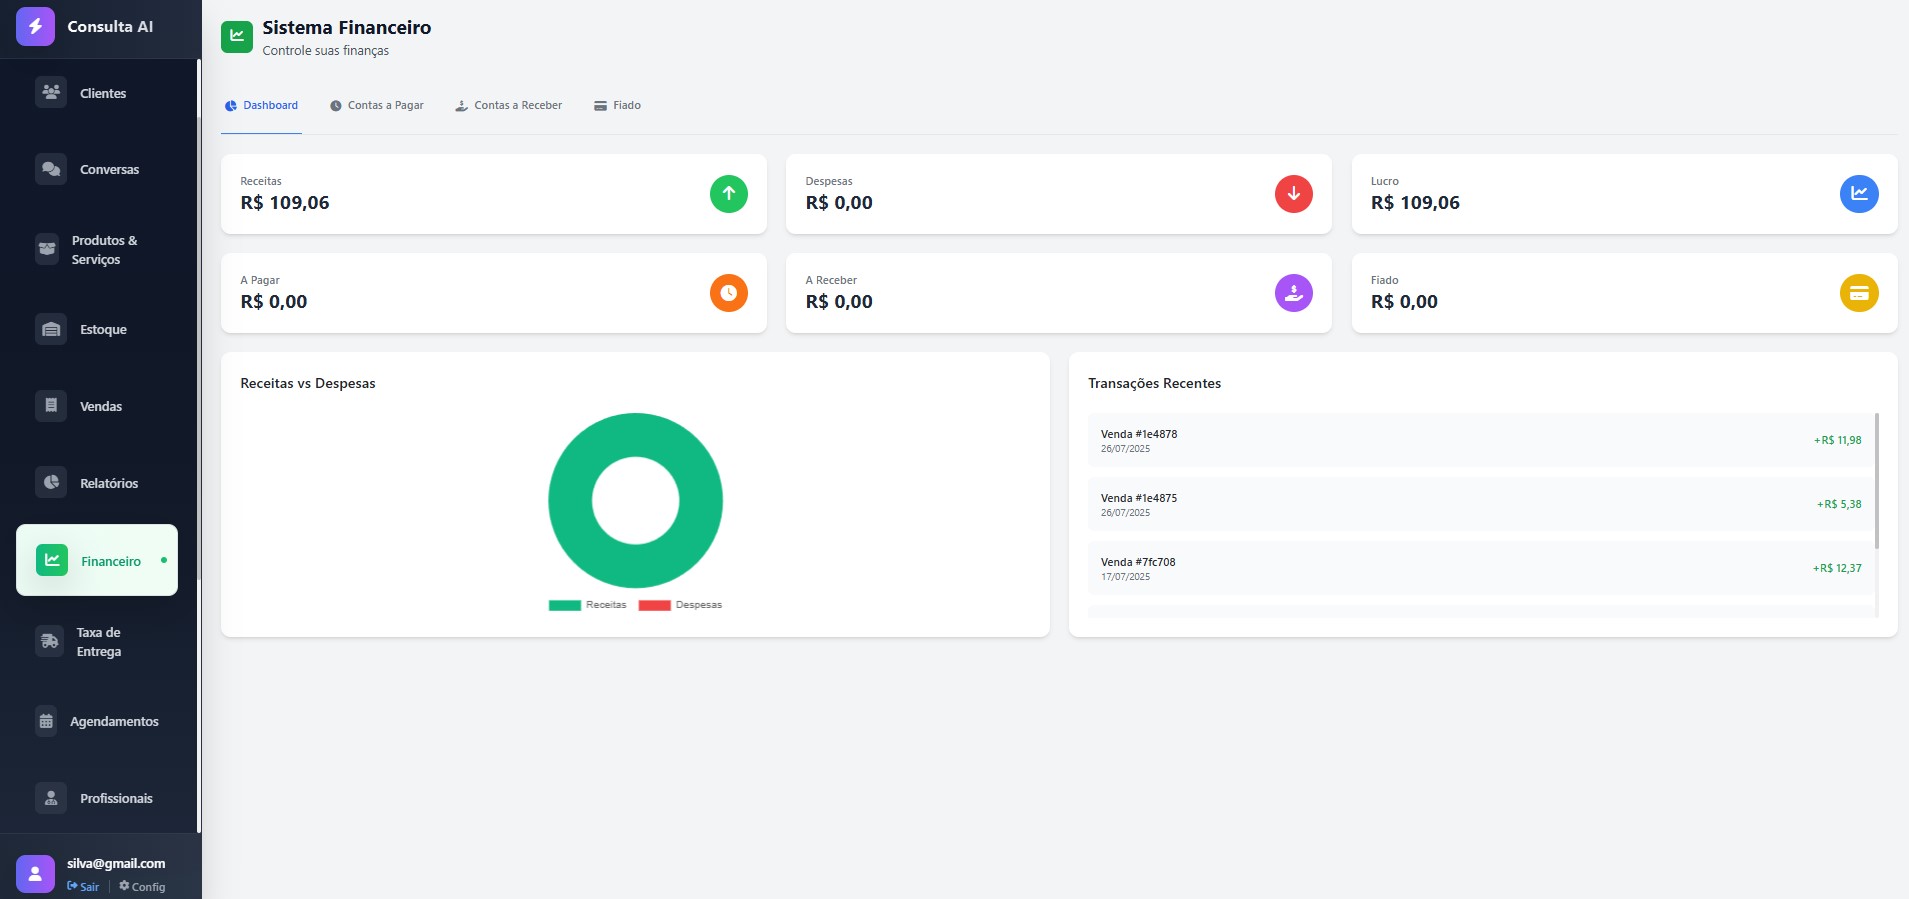The image size is (1909, 899).
Task: Open the Fiado tab
Action: (617, 106)
